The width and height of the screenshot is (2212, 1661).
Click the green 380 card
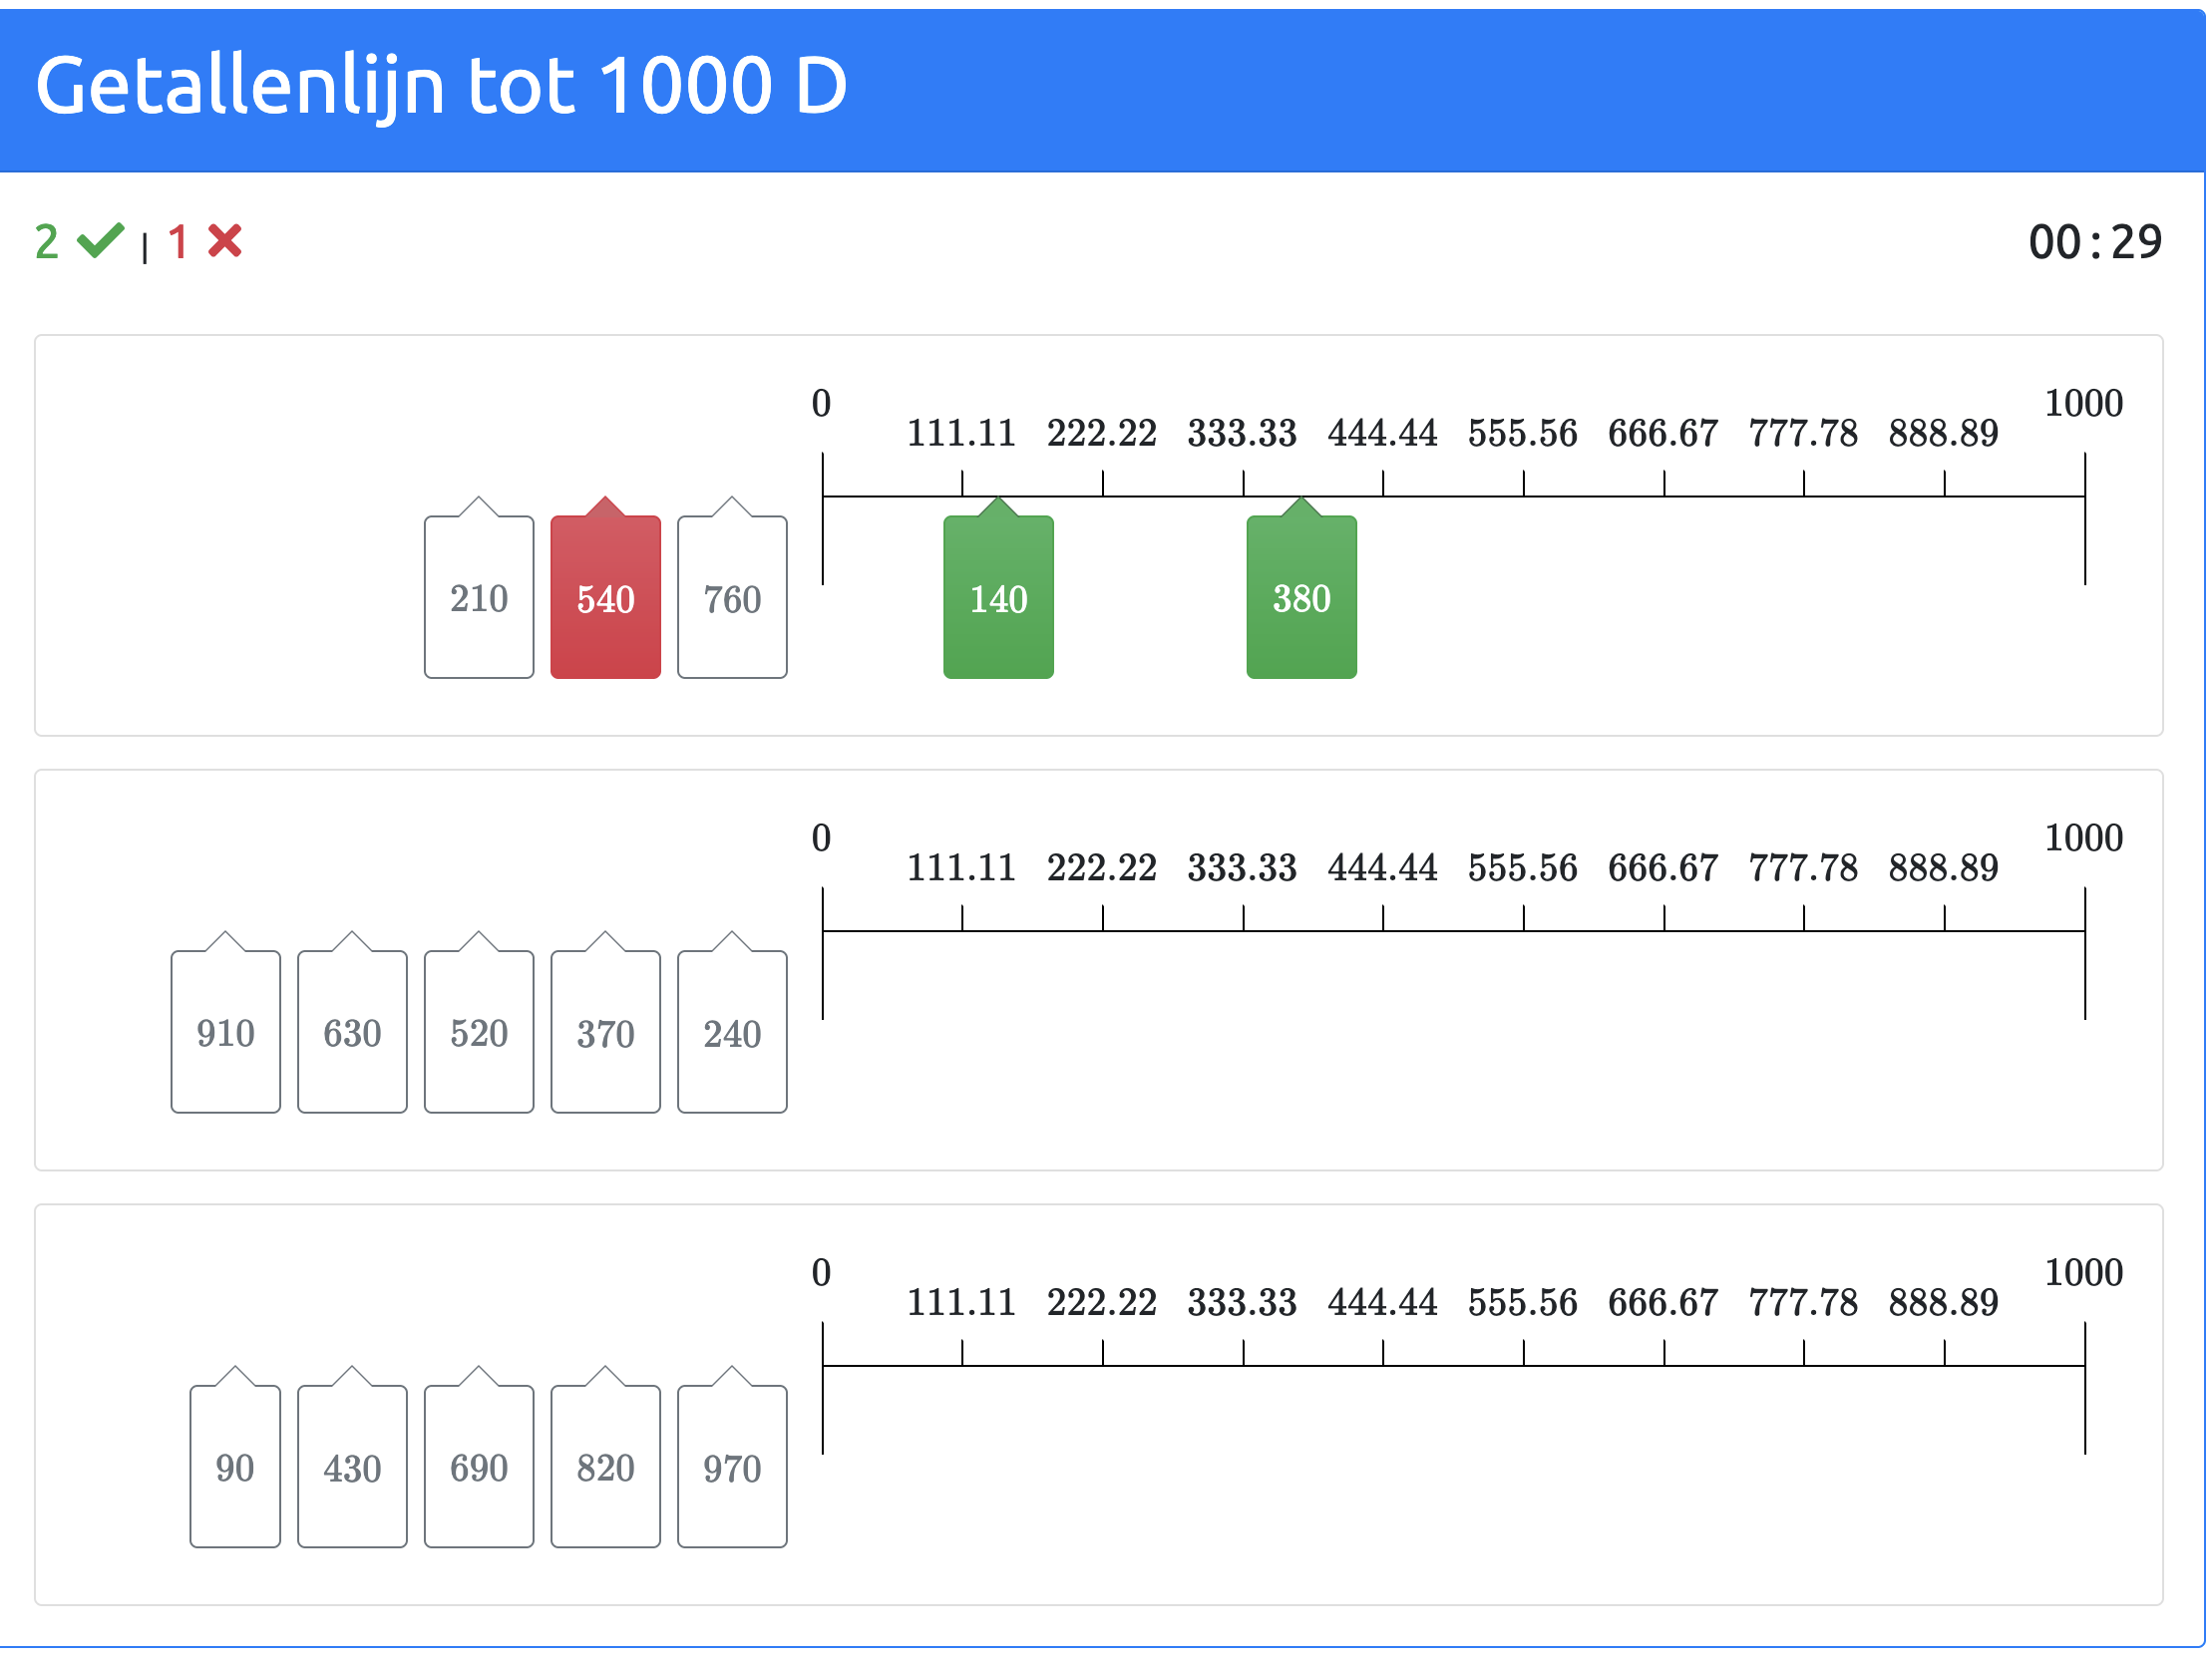click(1303, 598)
